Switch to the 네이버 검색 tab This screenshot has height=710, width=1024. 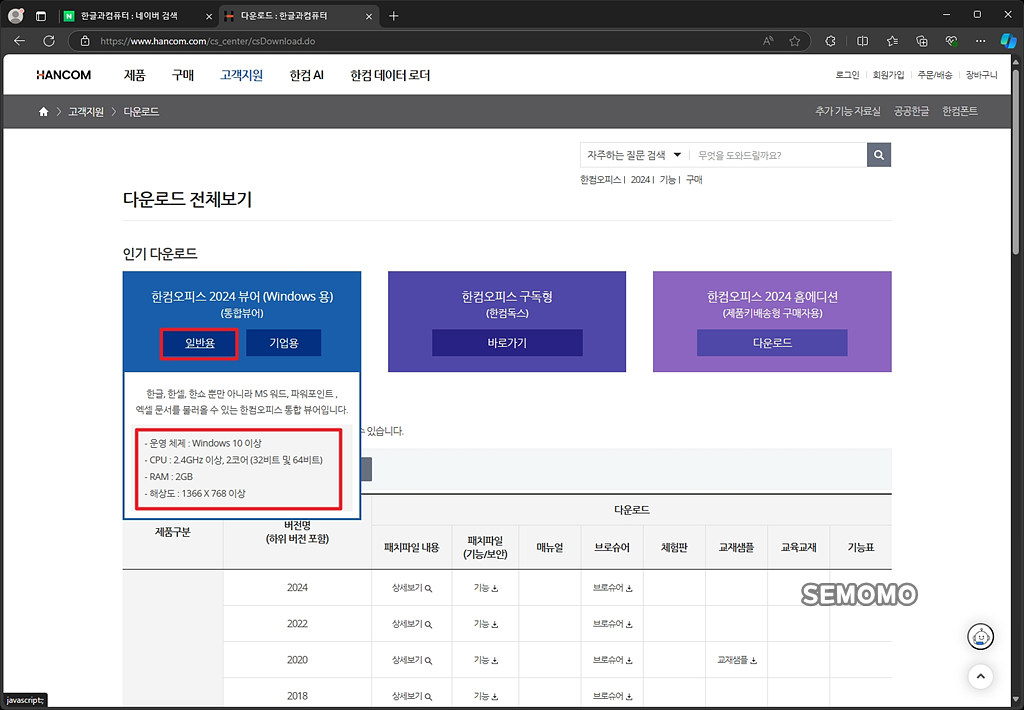click(137, 16)
